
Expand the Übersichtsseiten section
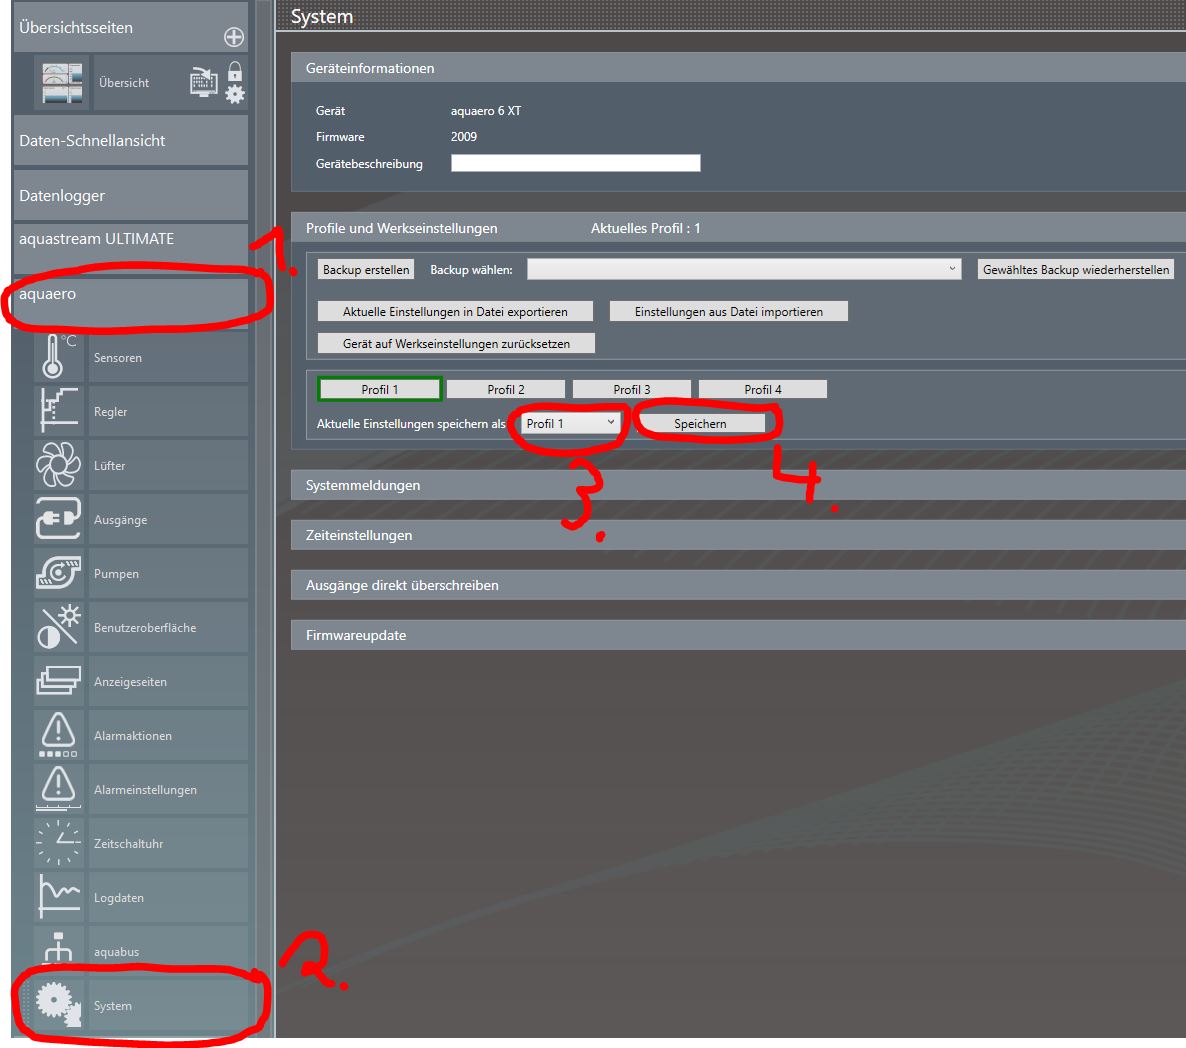(x=130, y=27)
